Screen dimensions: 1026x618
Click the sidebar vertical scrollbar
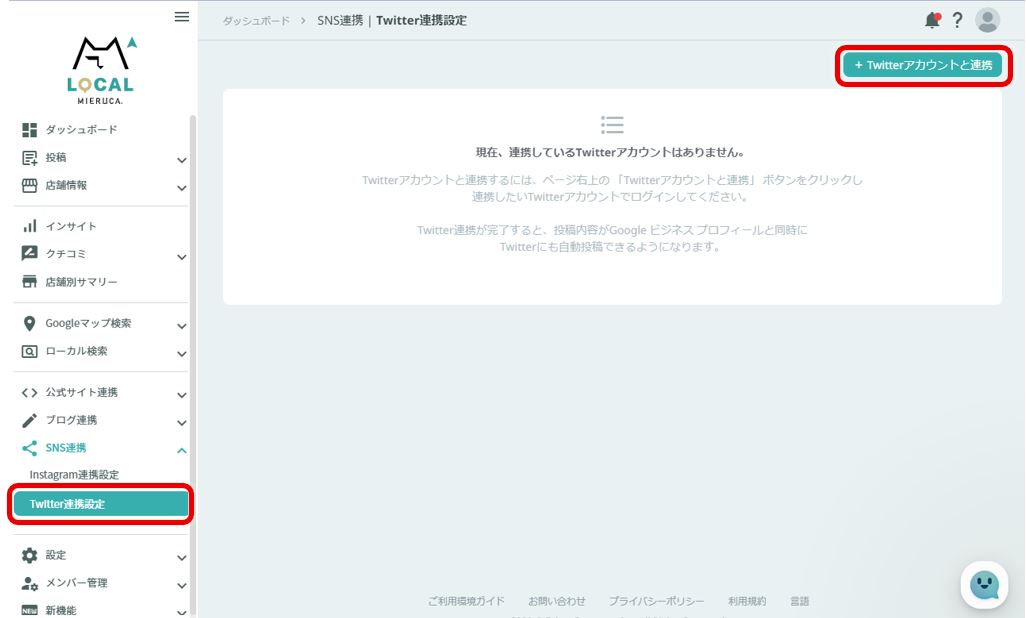click(192, 367)
